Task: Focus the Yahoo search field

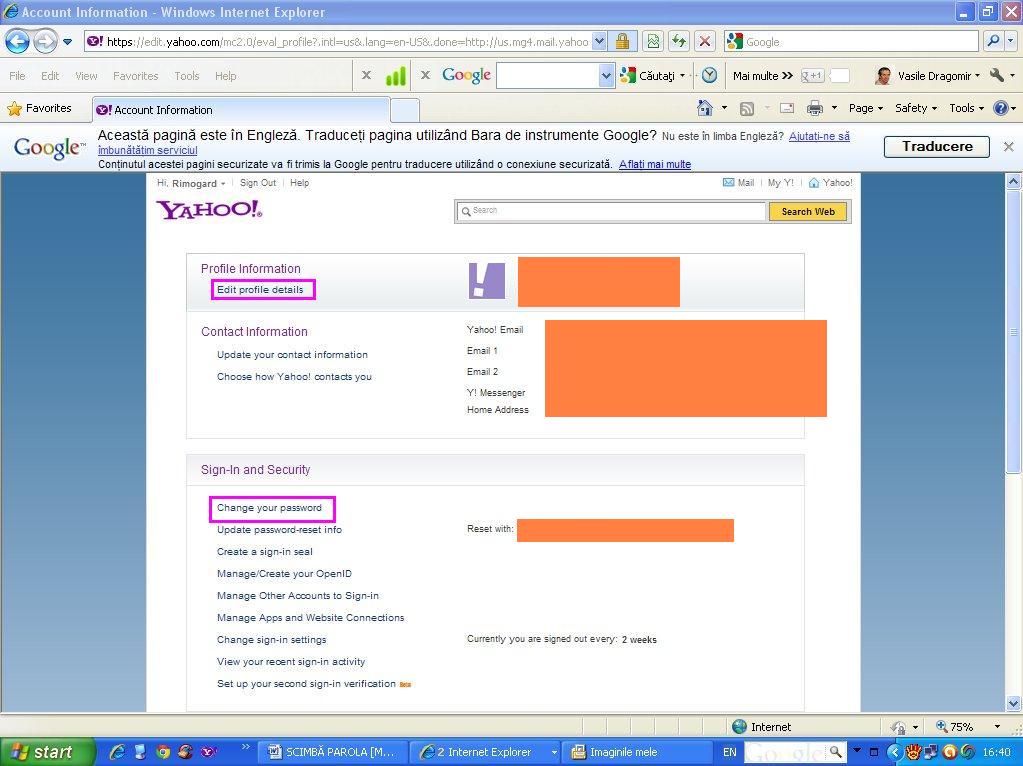Action: [611, 211]
